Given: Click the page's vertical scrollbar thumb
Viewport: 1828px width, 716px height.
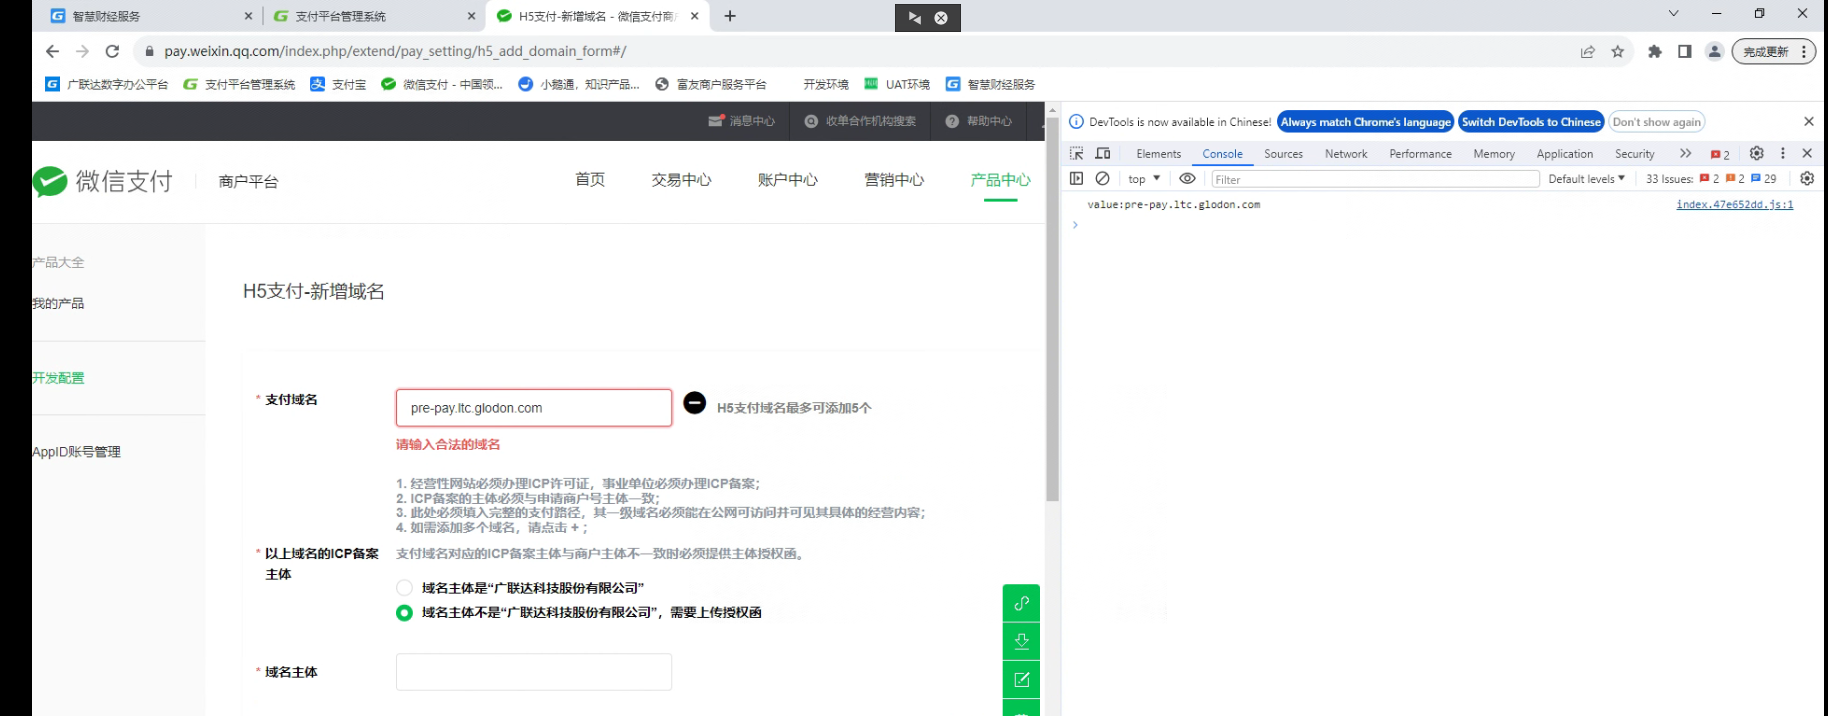Looking at the screenshot, I should (1052, 310).
